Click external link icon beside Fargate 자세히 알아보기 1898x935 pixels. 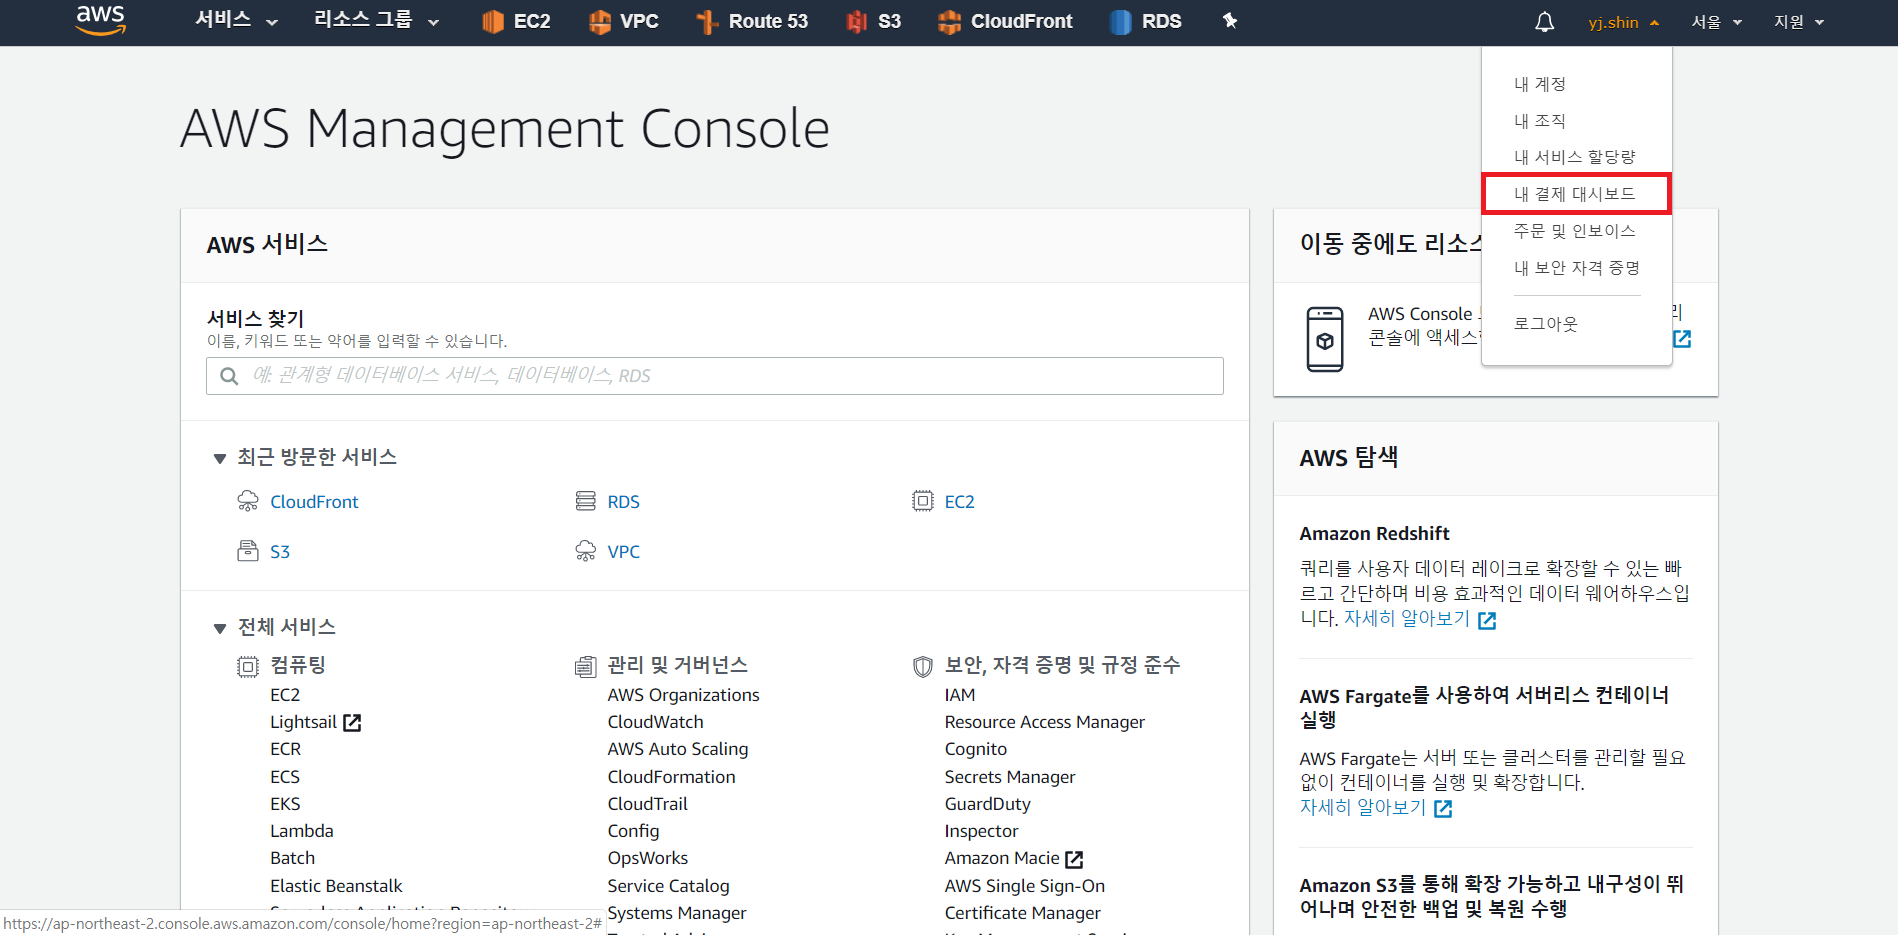click(1443, 808)
